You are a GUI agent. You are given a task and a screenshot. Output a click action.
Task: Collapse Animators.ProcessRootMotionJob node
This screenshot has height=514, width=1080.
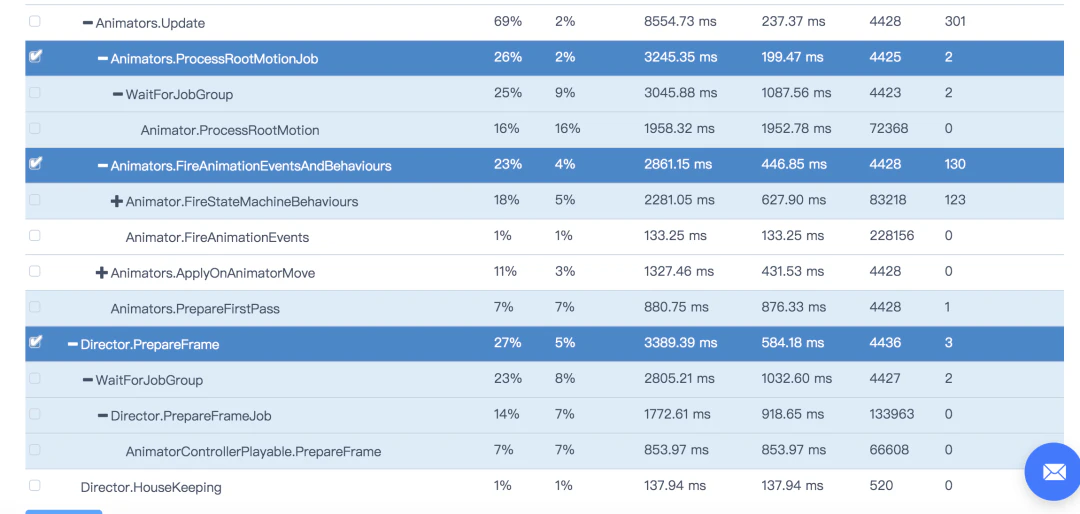tap(103, 59)
